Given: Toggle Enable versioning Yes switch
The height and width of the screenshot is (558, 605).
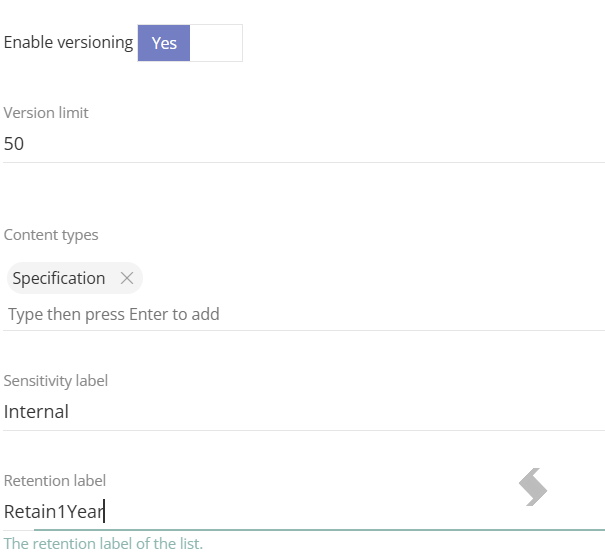Looking at the screenshot, I should click(190, 43).
